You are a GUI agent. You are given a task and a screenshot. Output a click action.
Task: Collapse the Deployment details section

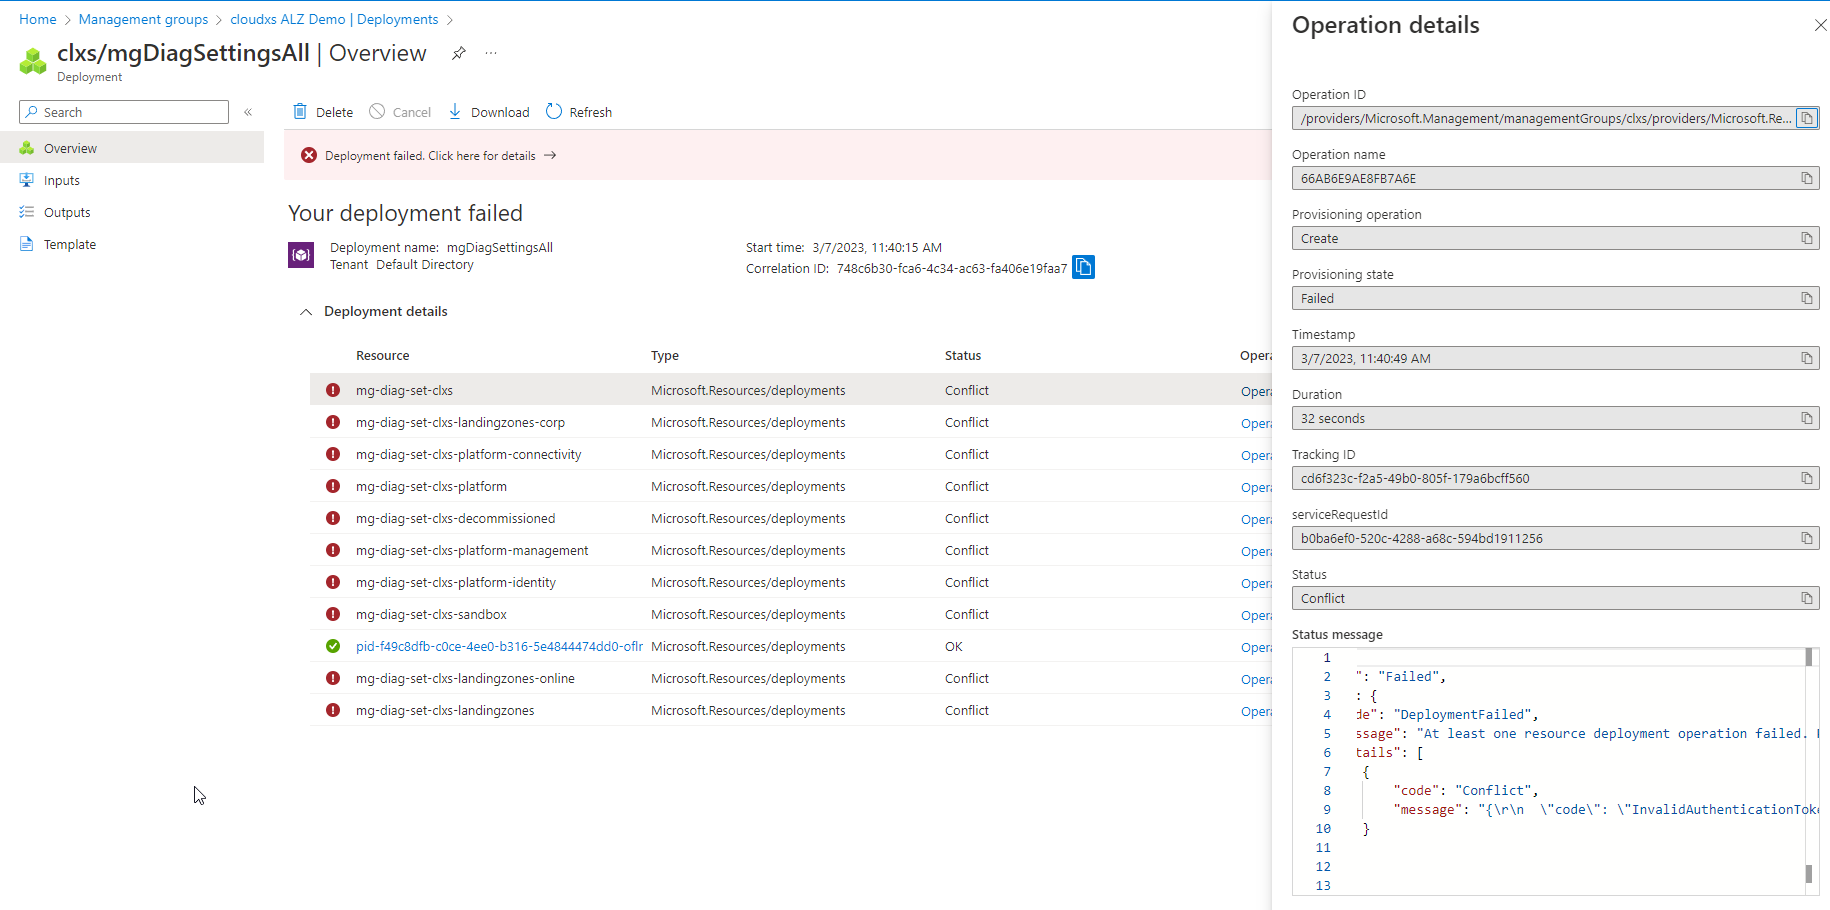pyautogui.click(x=307, y=311)
